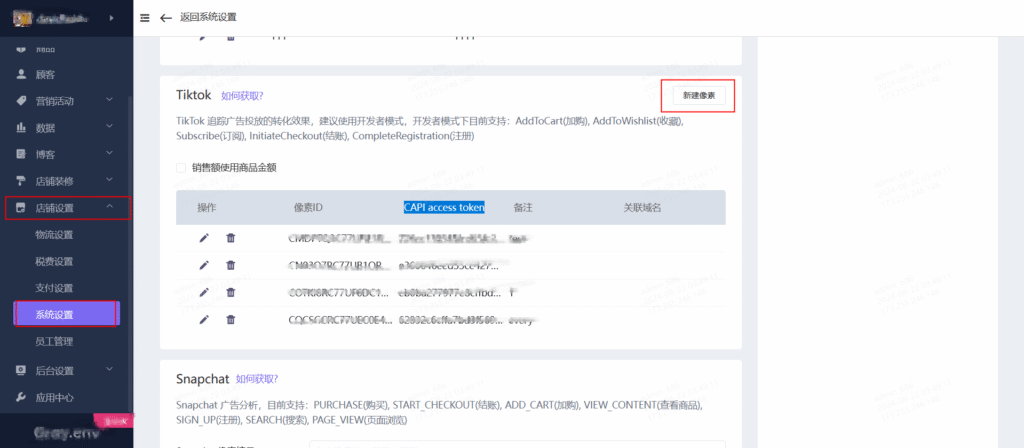Toggle the hamburger menu icon
Screen dimensions: 1024x448
click(145, 18)
